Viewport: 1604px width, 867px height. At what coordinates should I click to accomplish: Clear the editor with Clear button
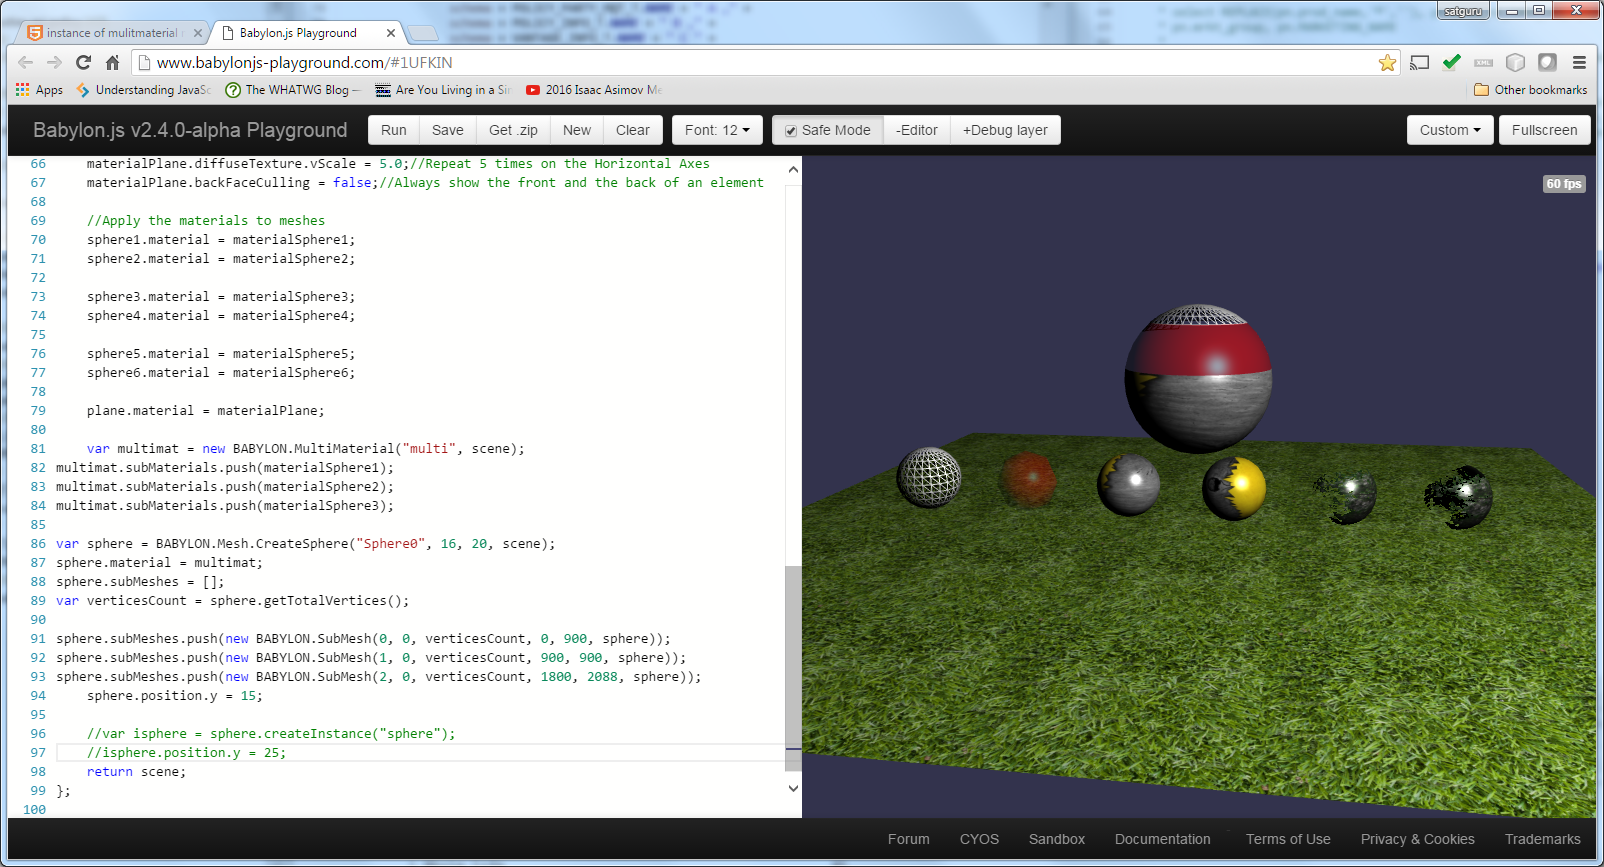click(x=633, y=130)
